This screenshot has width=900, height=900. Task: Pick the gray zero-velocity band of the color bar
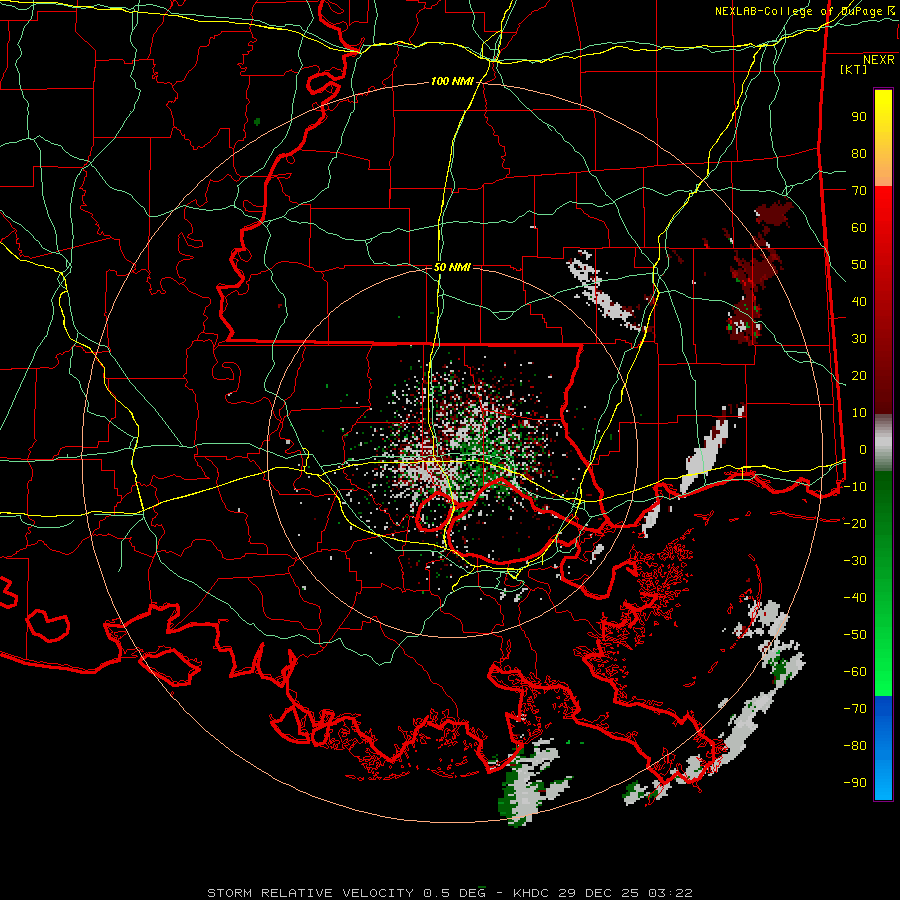pyautogui.click(x=883, y=443)
